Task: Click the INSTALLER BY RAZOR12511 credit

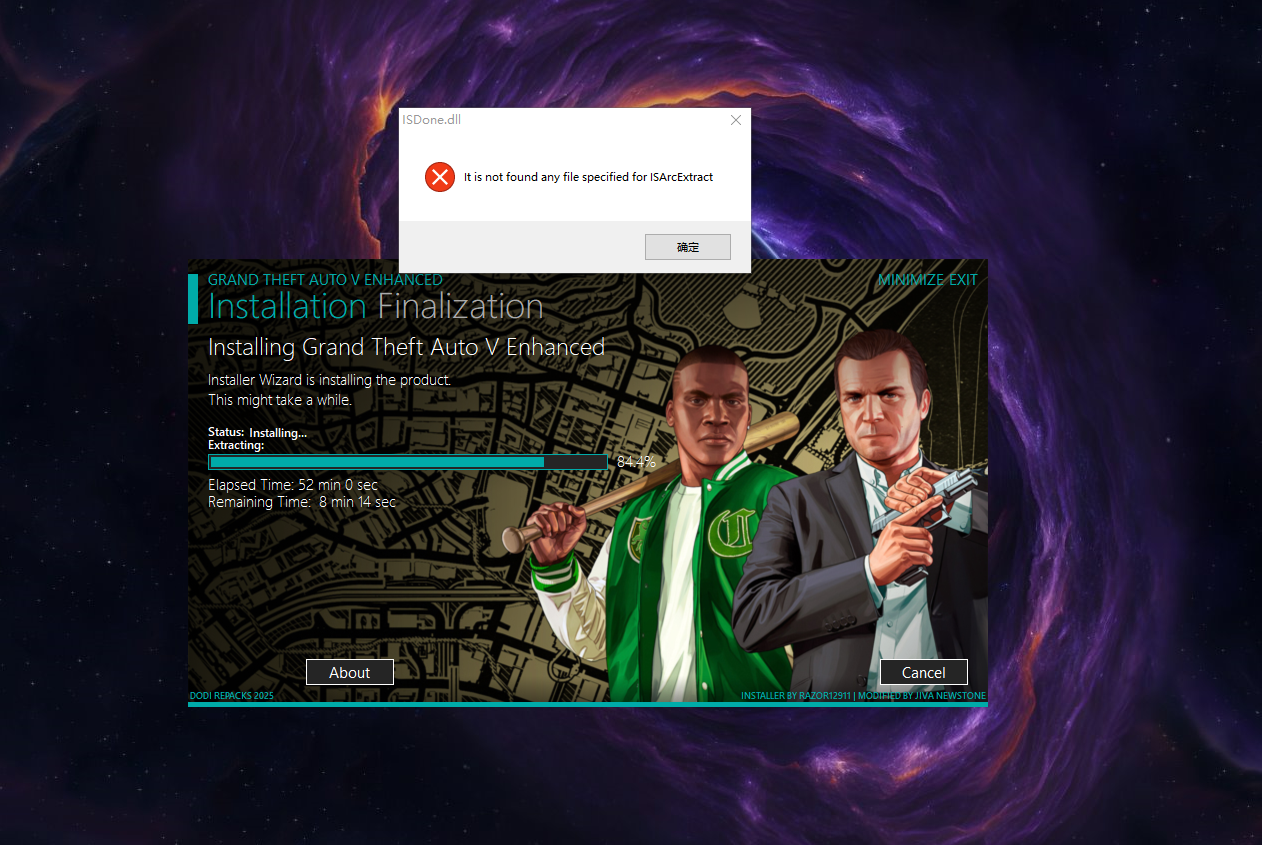Action: click(x=796, y=696)
